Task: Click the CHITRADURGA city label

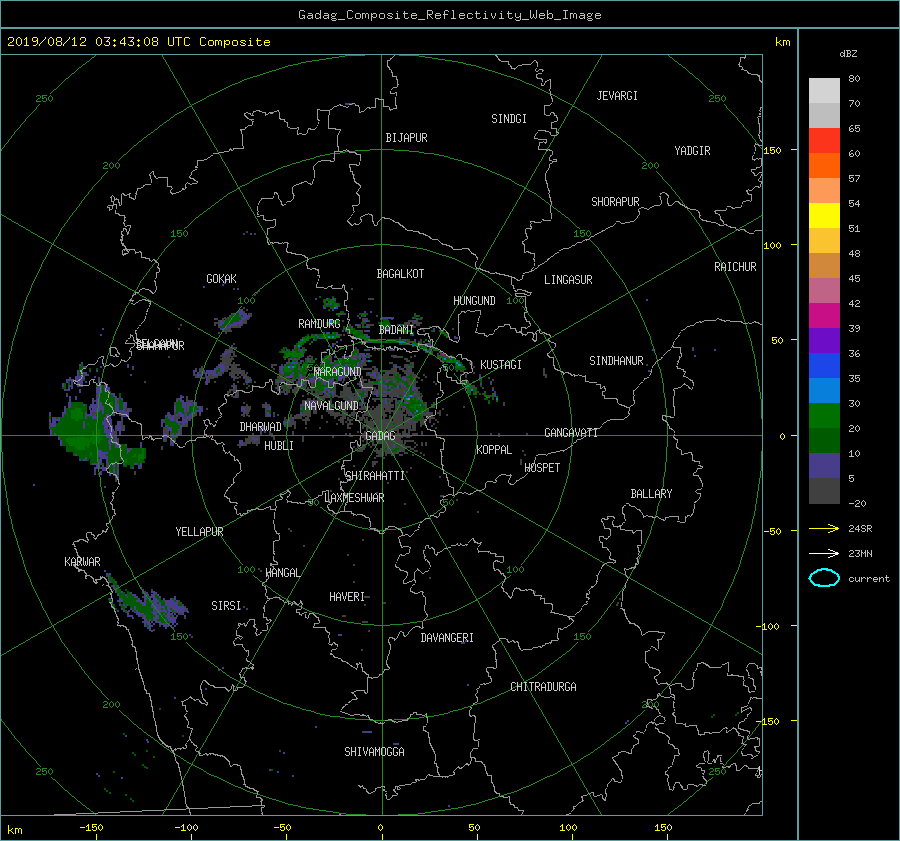Action: click(543, 687)
